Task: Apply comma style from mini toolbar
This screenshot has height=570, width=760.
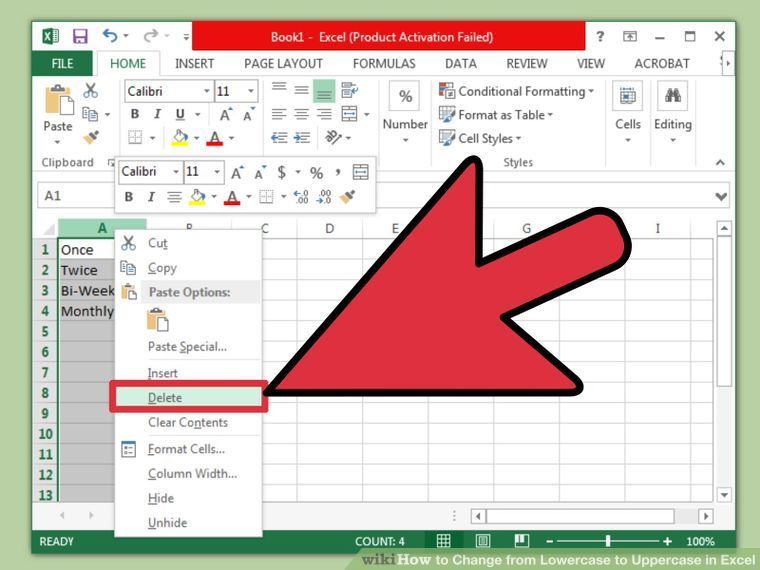Action: tap(338, 172)
